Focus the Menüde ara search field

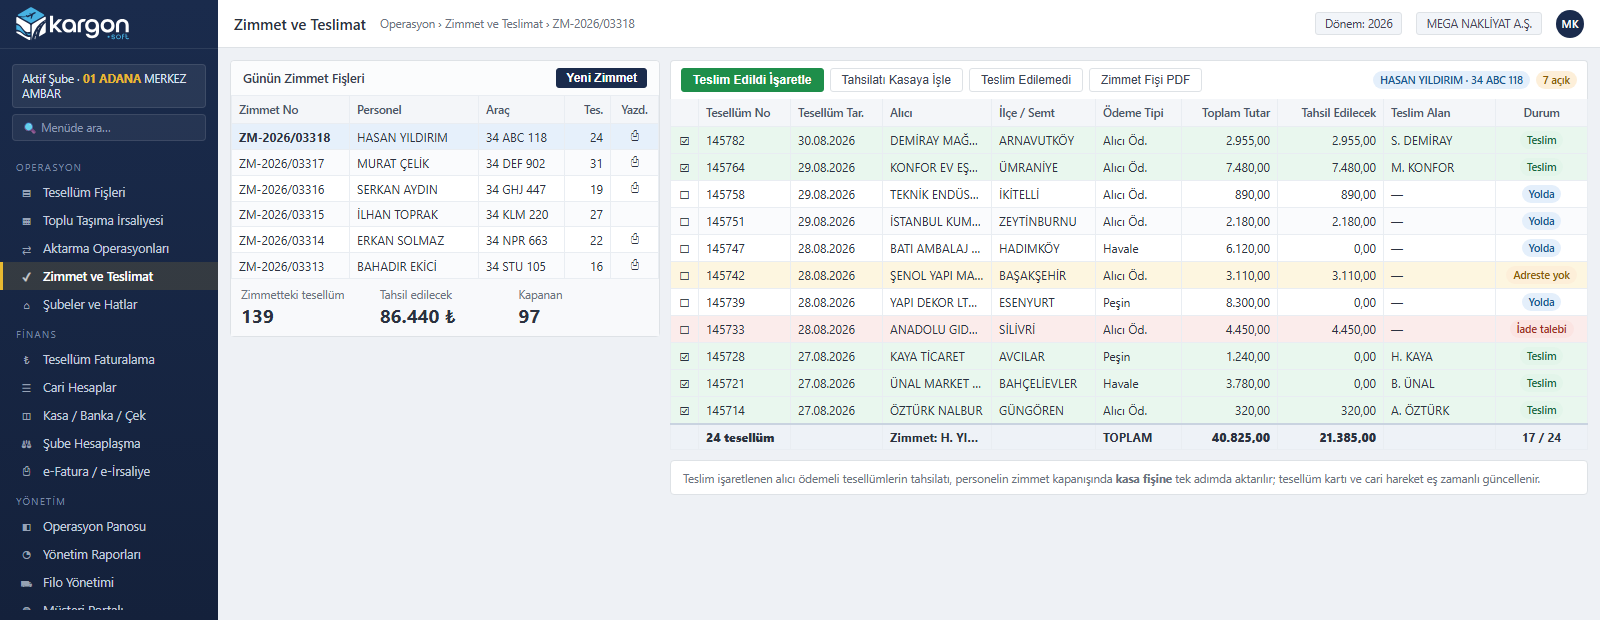point(109,128)
